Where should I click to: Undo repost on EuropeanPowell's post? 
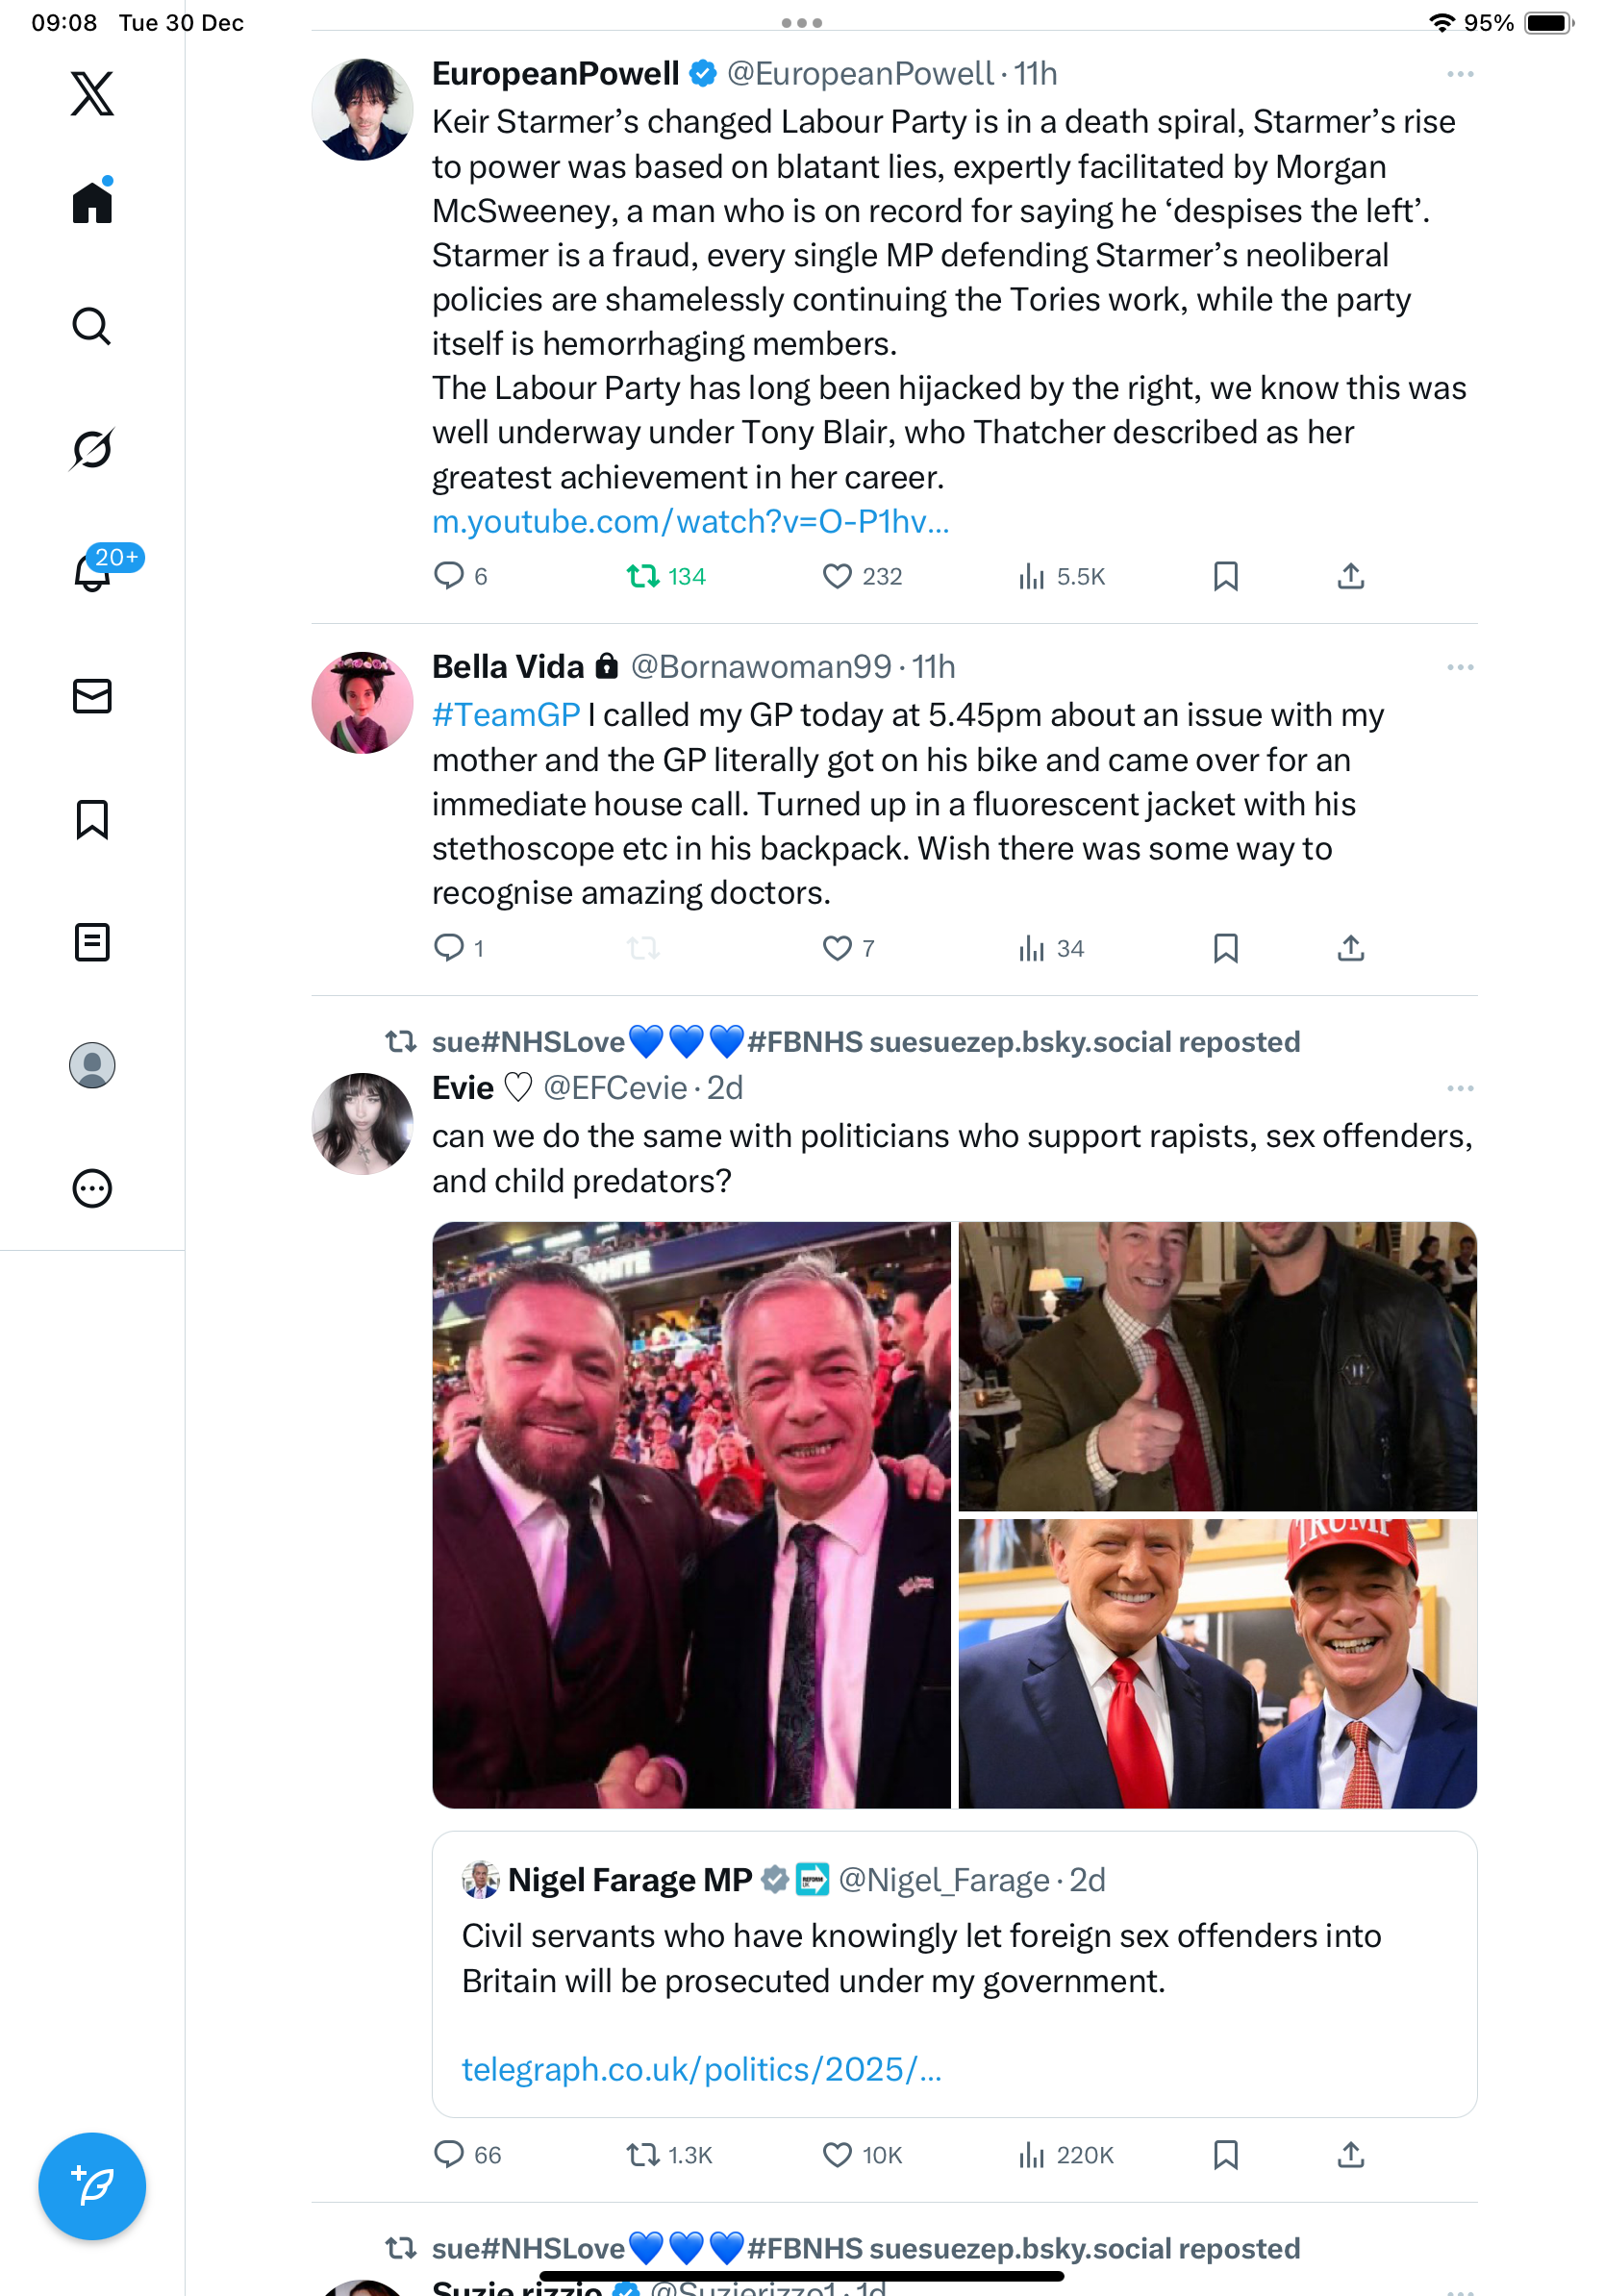point(643,576)
